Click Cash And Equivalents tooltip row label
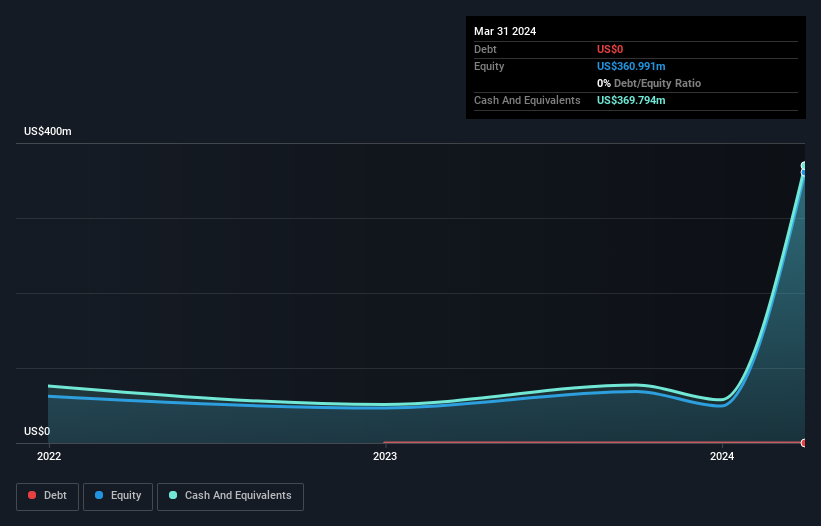 (x=527, y=100)
